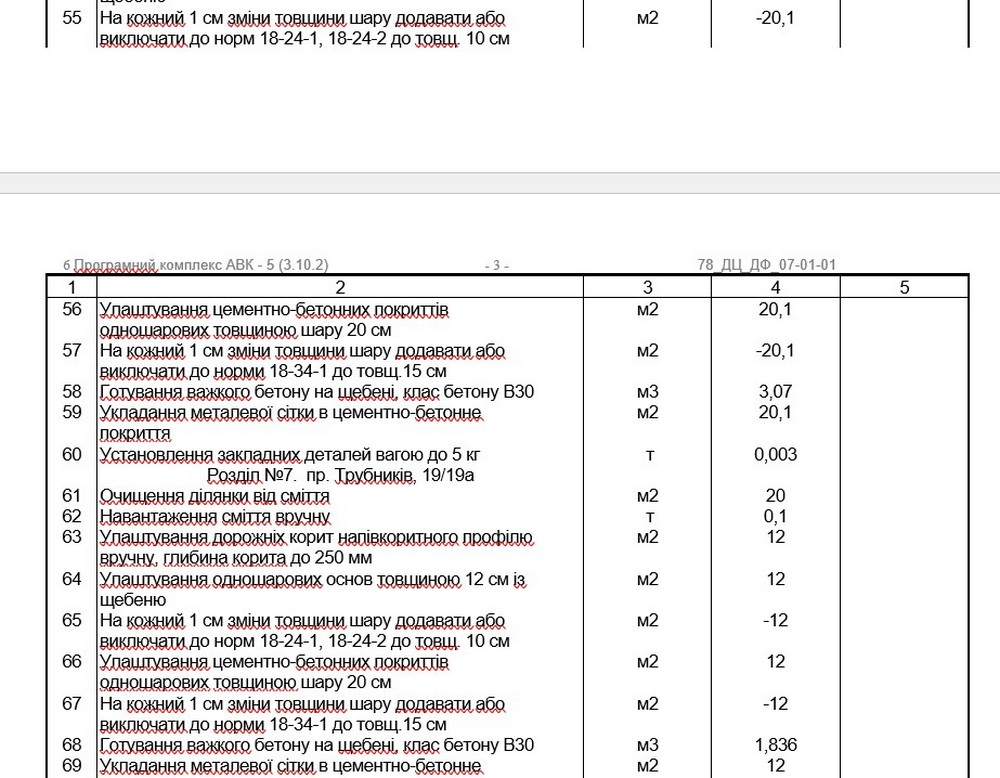Click section heading "Розділ №7. пр. Трубників, 19/19а"
1000x778 pixels.
tap(340, 475)
